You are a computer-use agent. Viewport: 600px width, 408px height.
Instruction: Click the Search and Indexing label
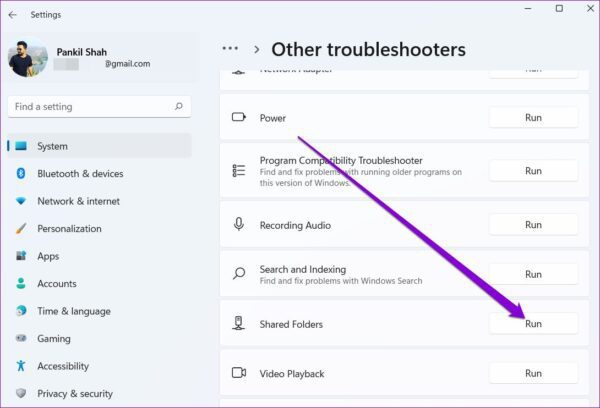point(303,269)
